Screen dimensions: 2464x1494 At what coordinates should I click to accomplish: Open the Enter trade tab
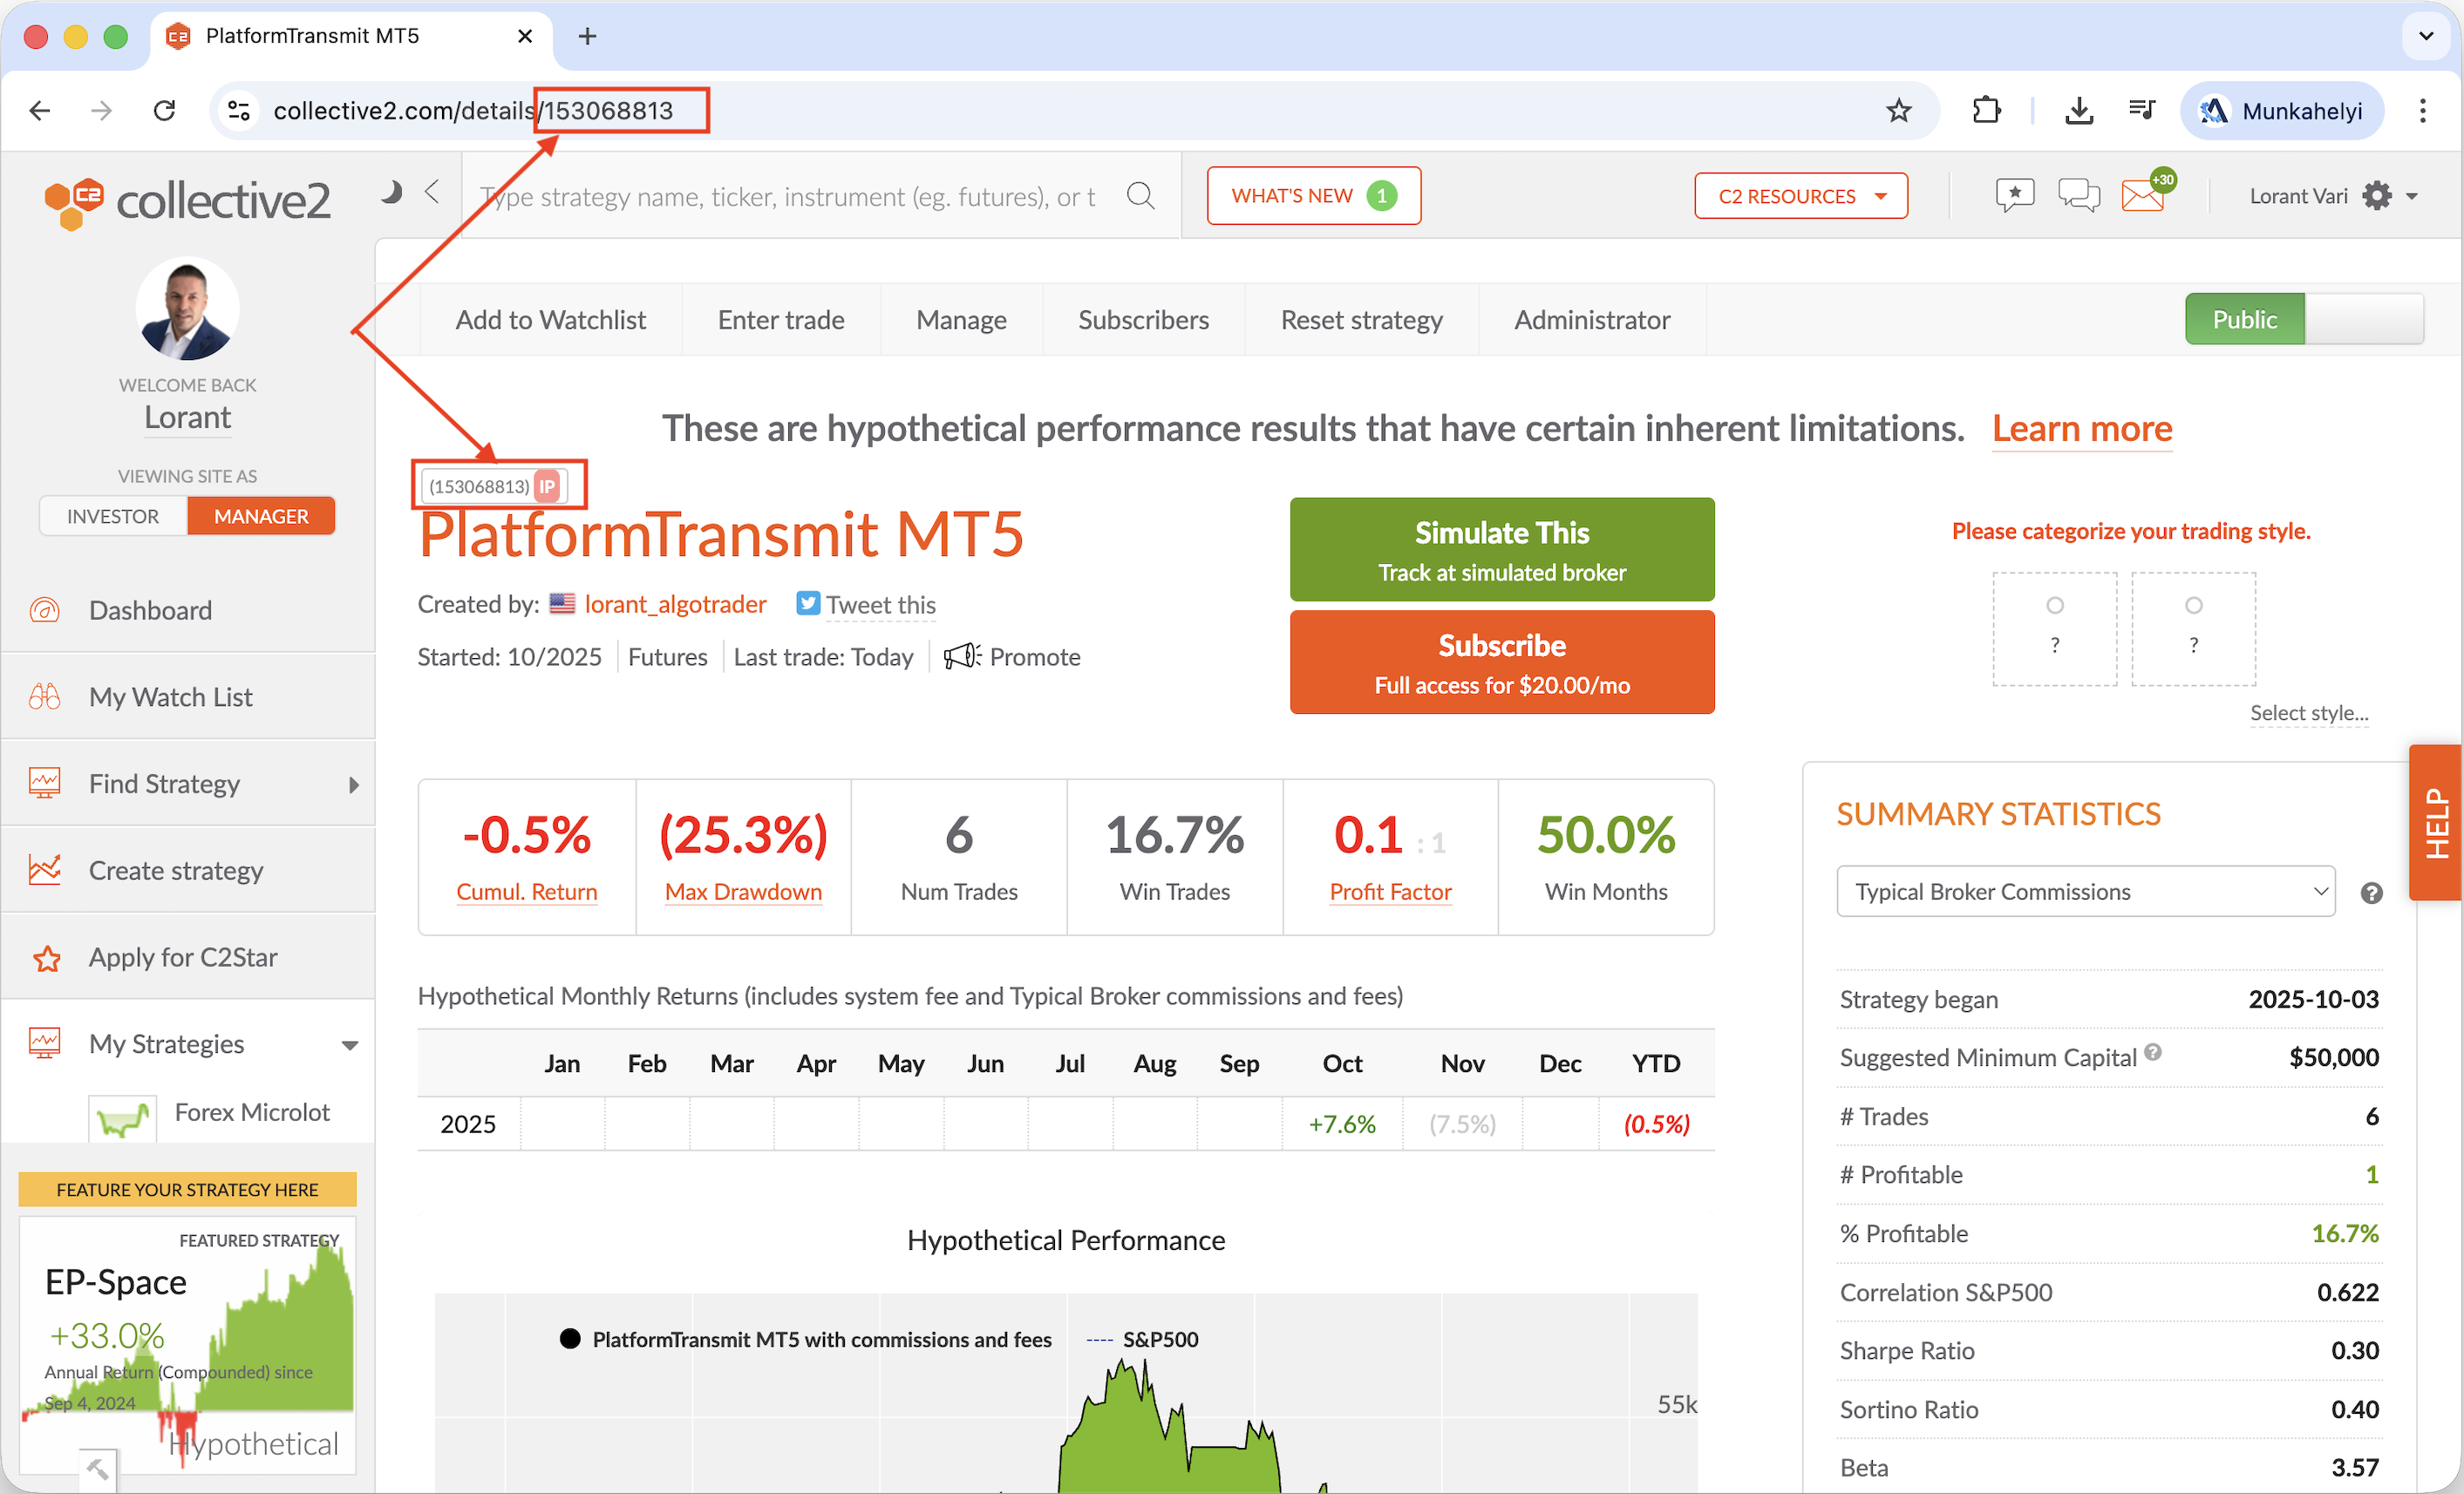click(x=781, y=320)
